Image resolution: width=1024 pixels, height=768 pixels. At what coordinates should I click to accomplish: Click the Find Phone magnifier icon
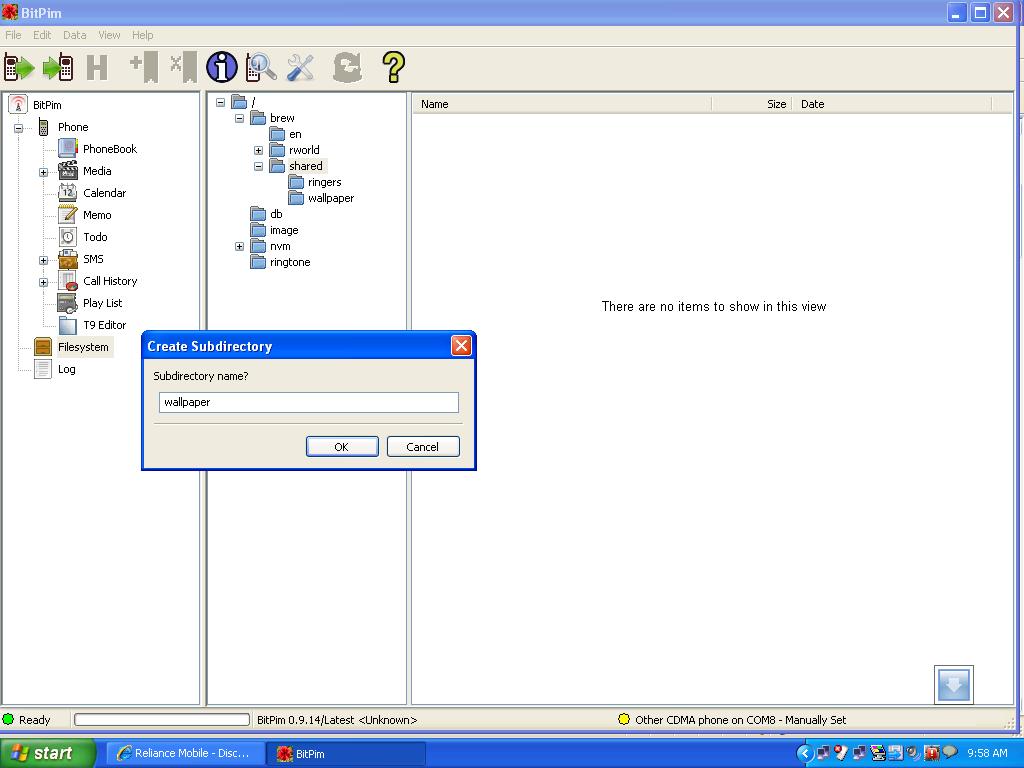point(261,67)
